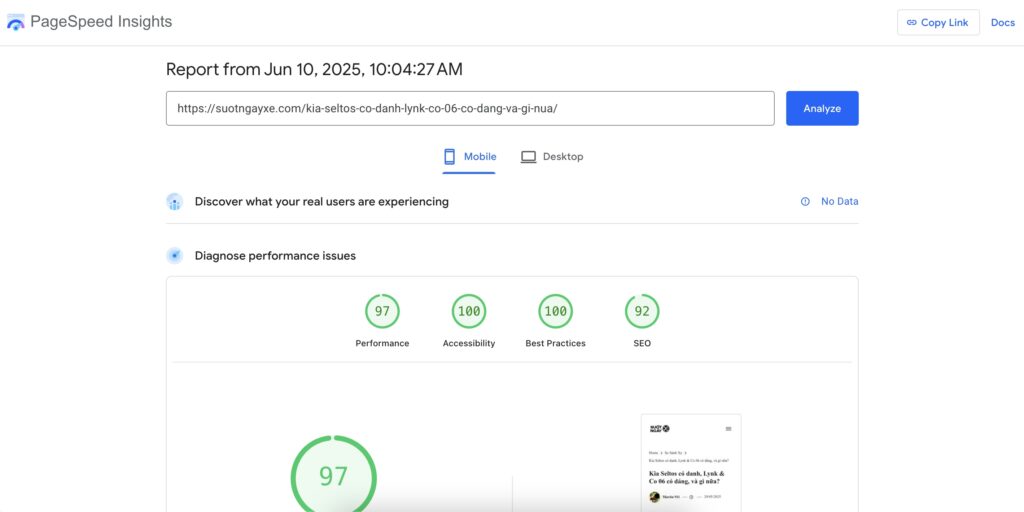The width and height of the screenshot is (1024, 512).
Task: Jump to the Best Practices score gauge
Action: tap(556, 312)
